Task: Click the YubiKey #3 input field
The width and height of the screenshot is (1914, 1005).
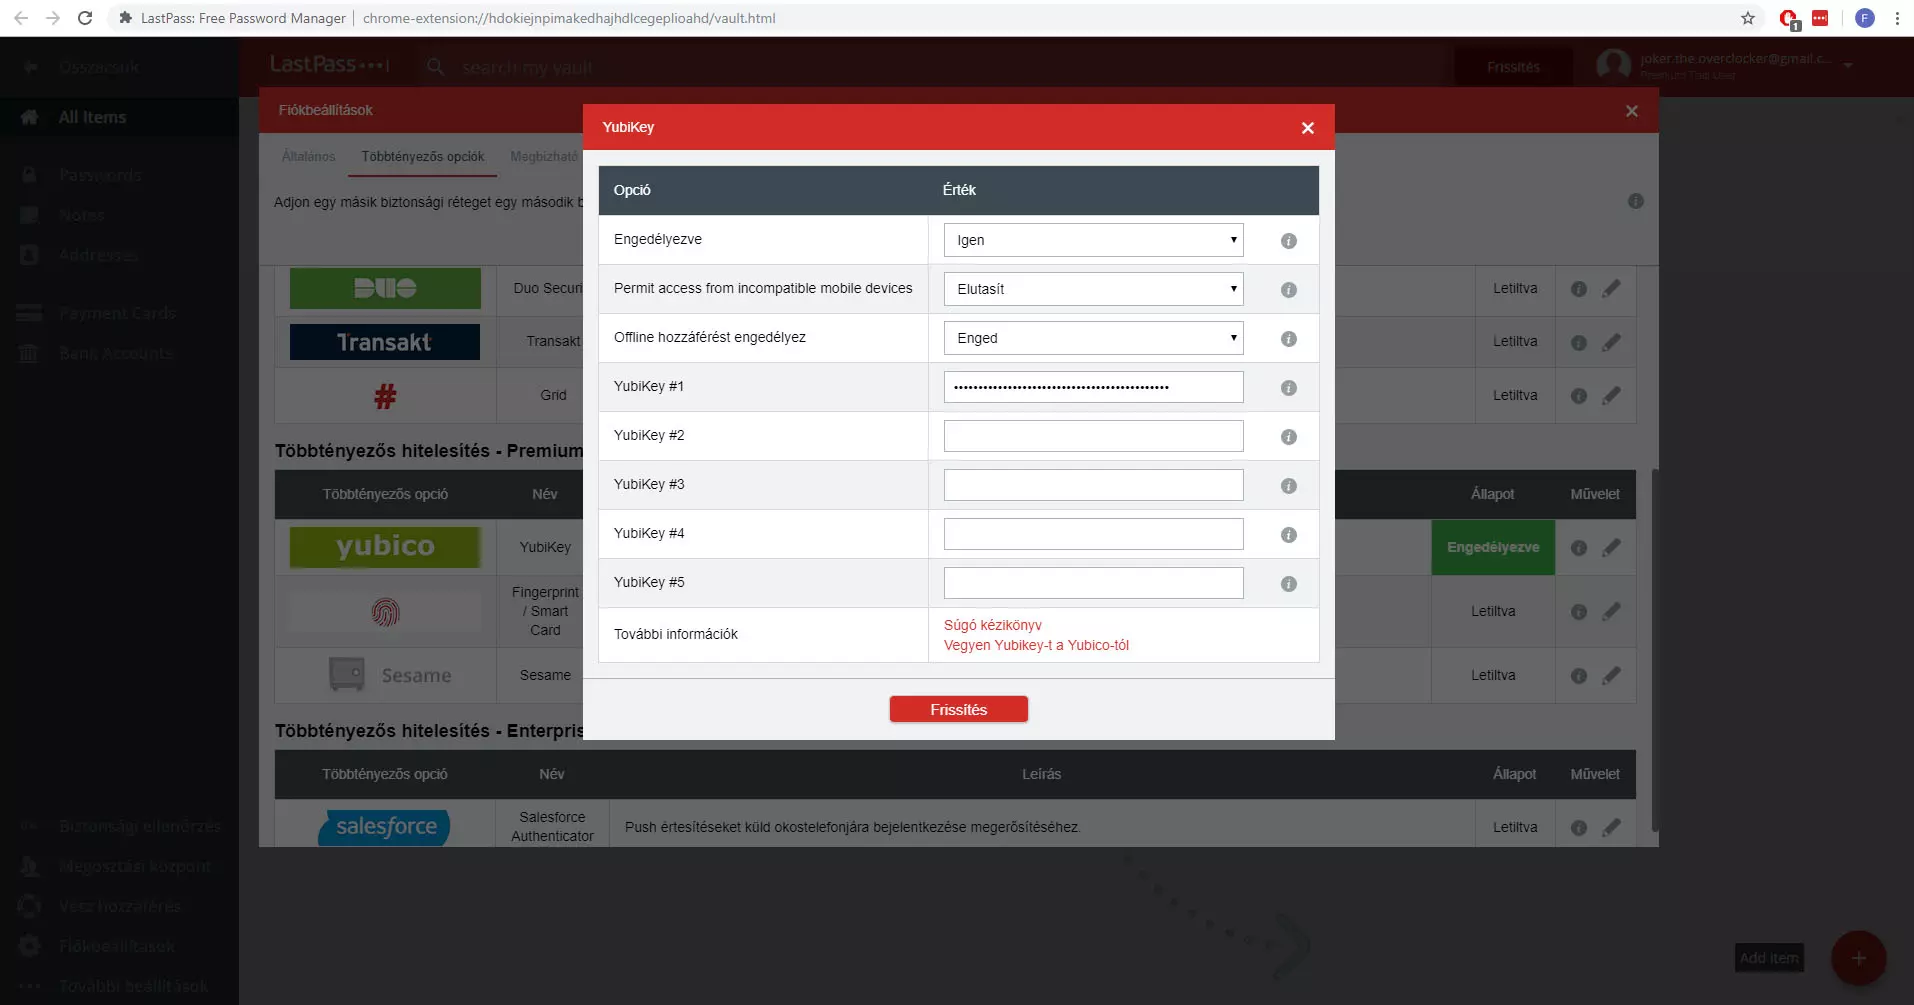Action: (x=1093, y=485)
